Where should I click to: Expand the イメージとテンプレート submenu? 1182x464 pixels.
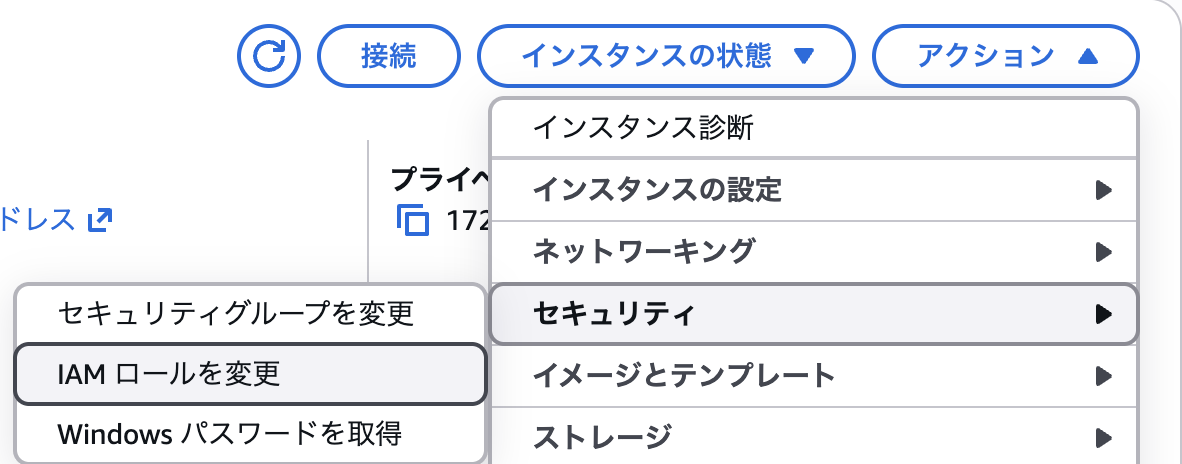[683, 376]
